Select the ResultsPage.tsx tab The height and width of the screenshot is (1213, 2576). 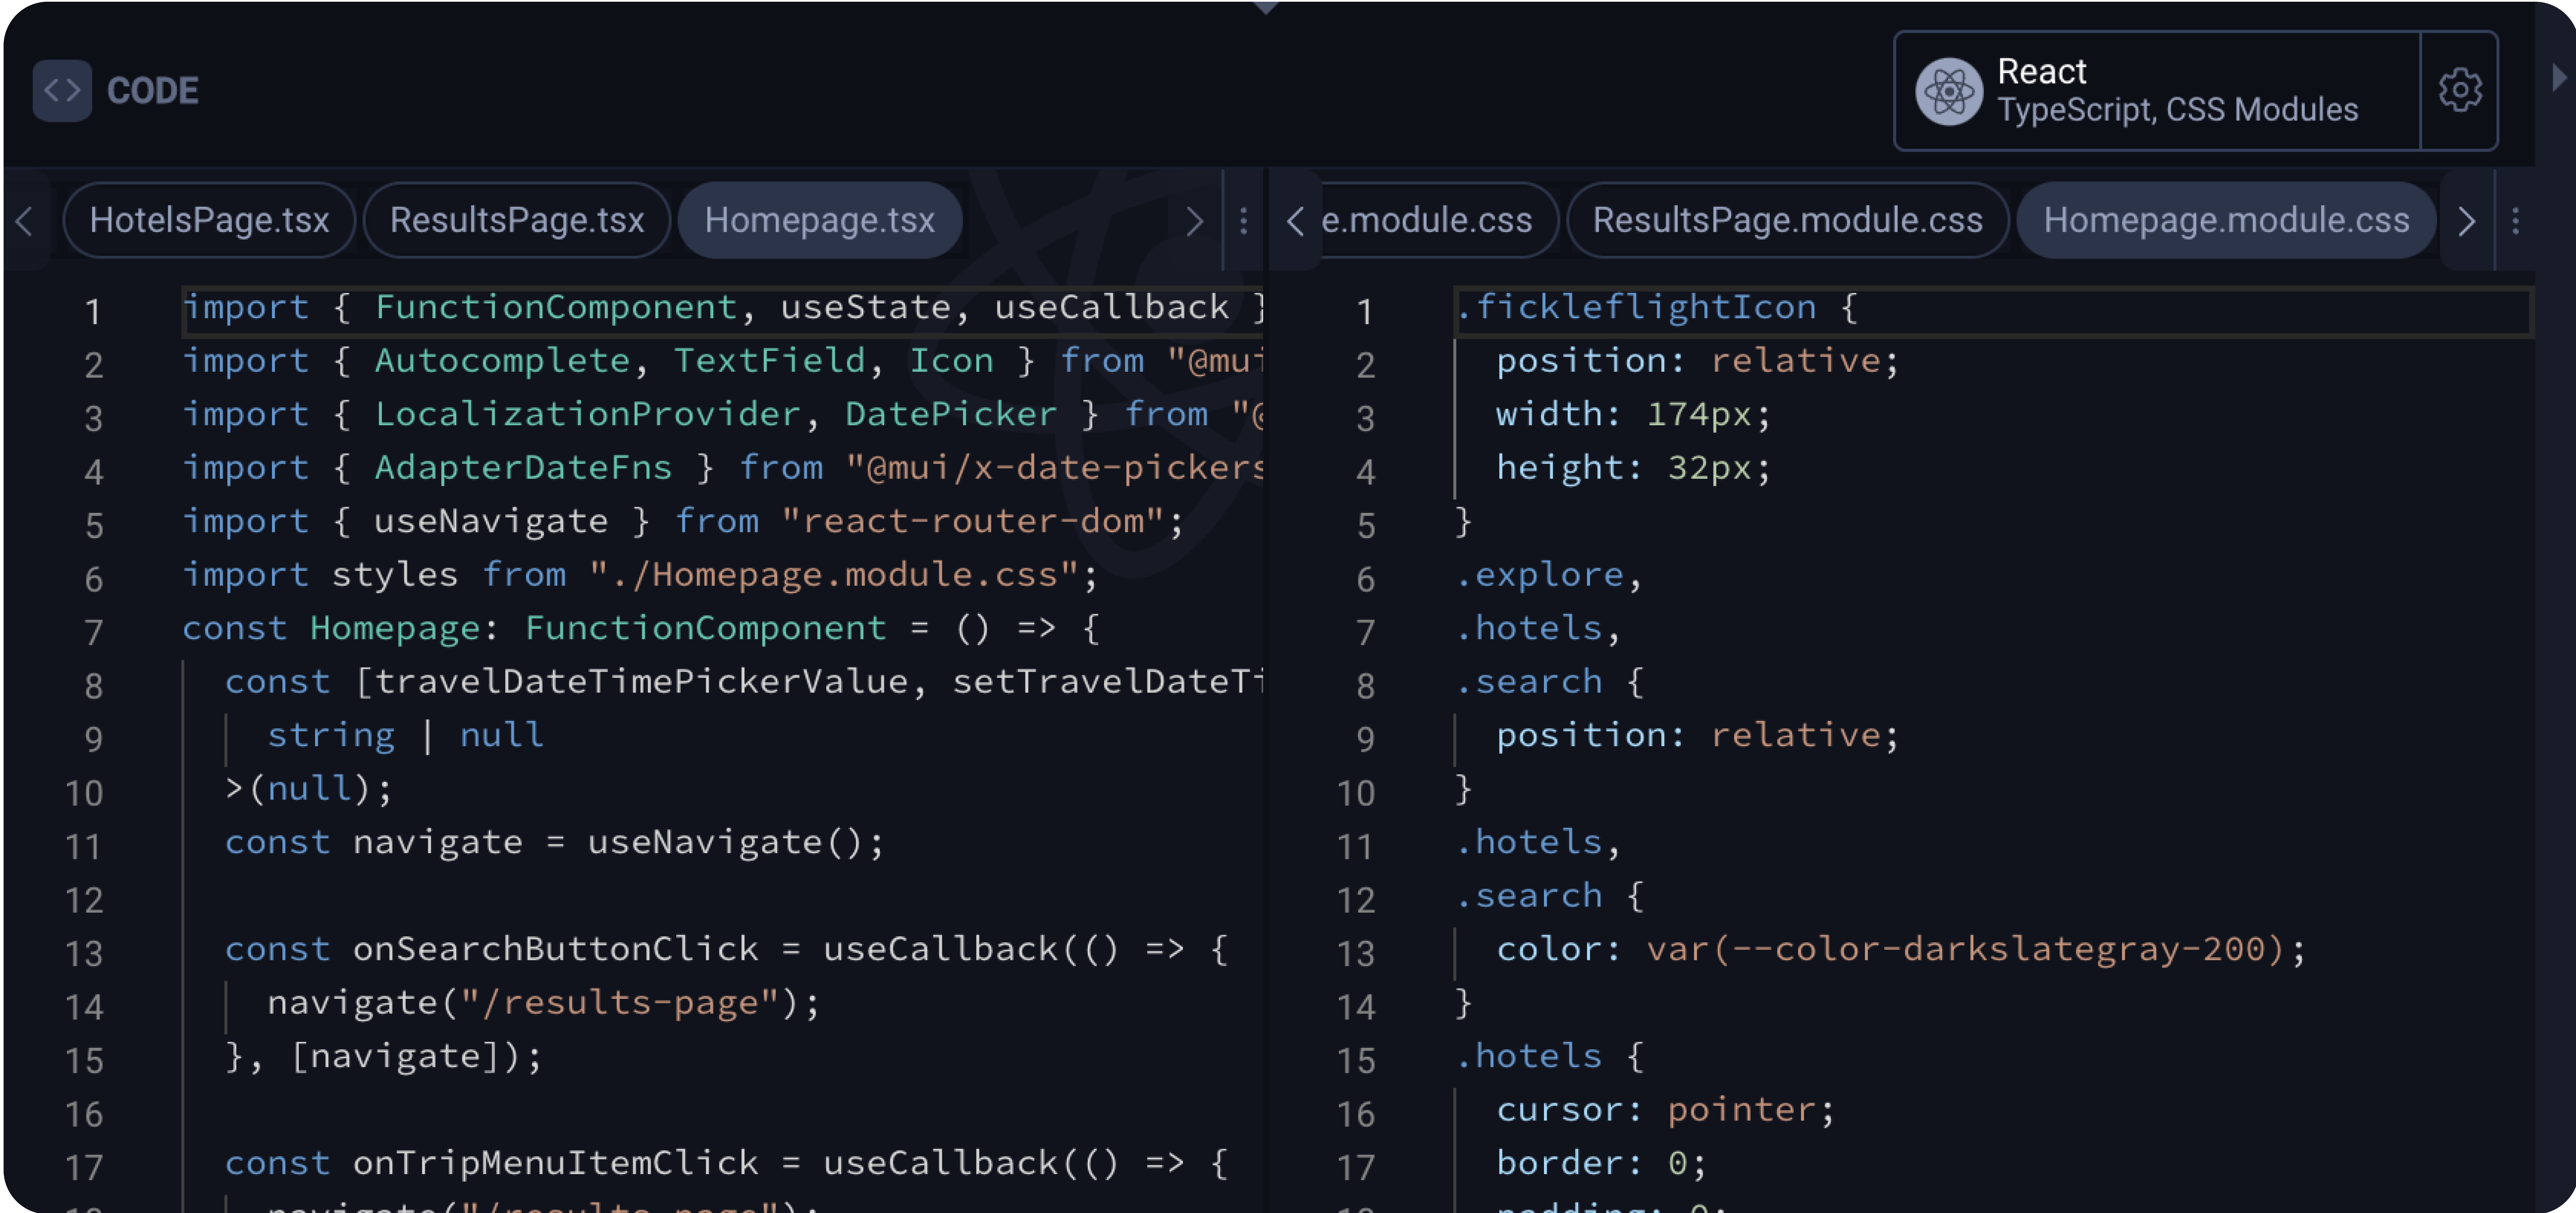click(516, 220)
